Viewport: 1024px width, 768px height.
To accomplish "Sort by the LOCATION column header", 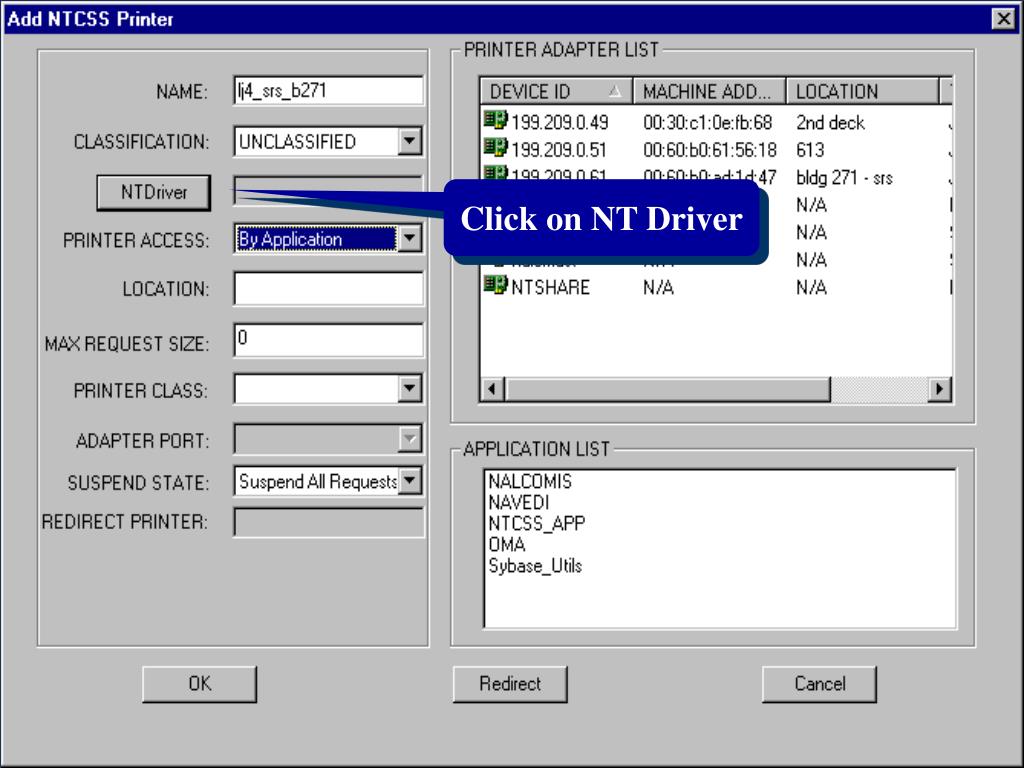I will point(863,91).
